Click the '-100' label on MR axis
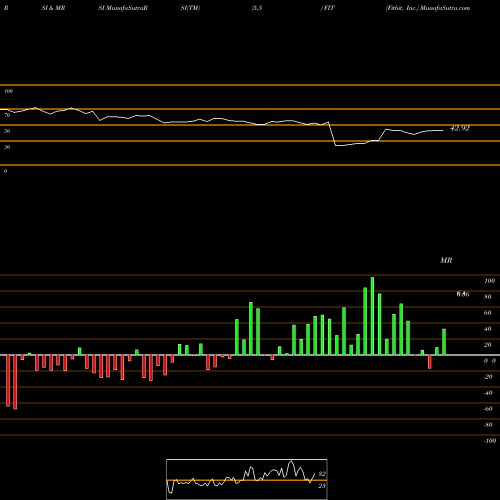 tap(490, 441)
